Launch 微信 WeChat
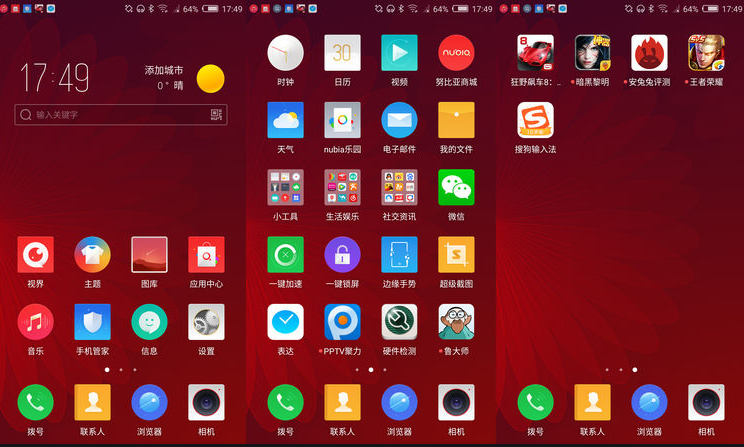Screen dimensions: 744x447 pos(456,187)
